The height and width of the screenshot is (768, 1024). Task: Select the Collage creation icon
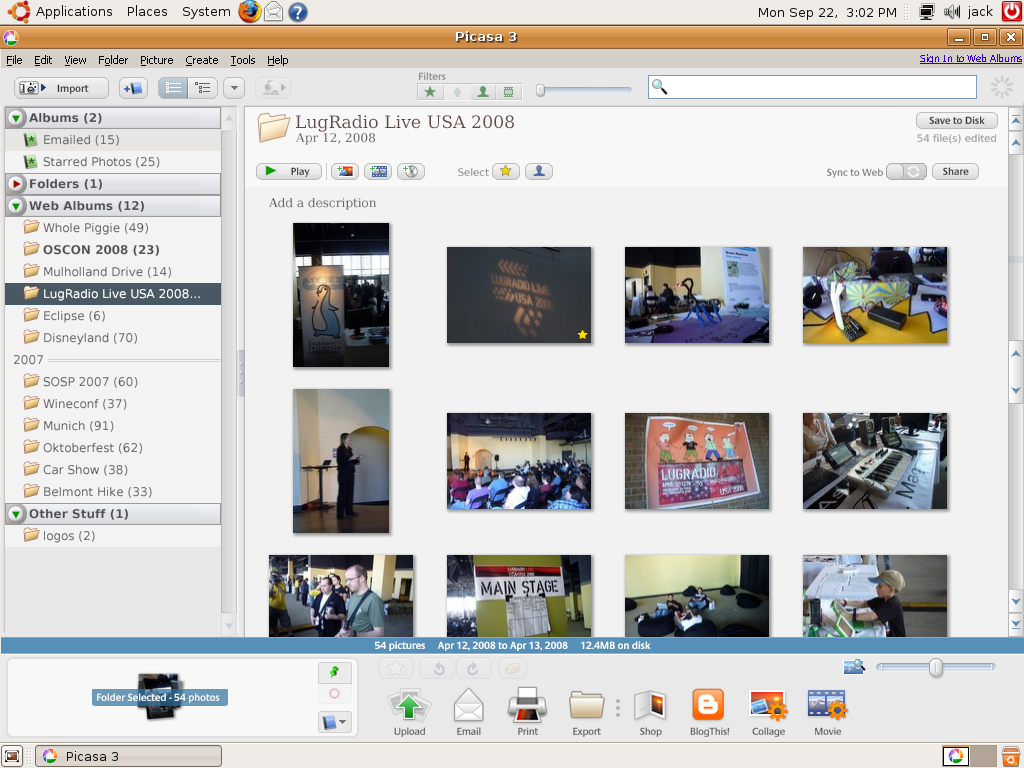pyautogui.click(x=768, y=710)
